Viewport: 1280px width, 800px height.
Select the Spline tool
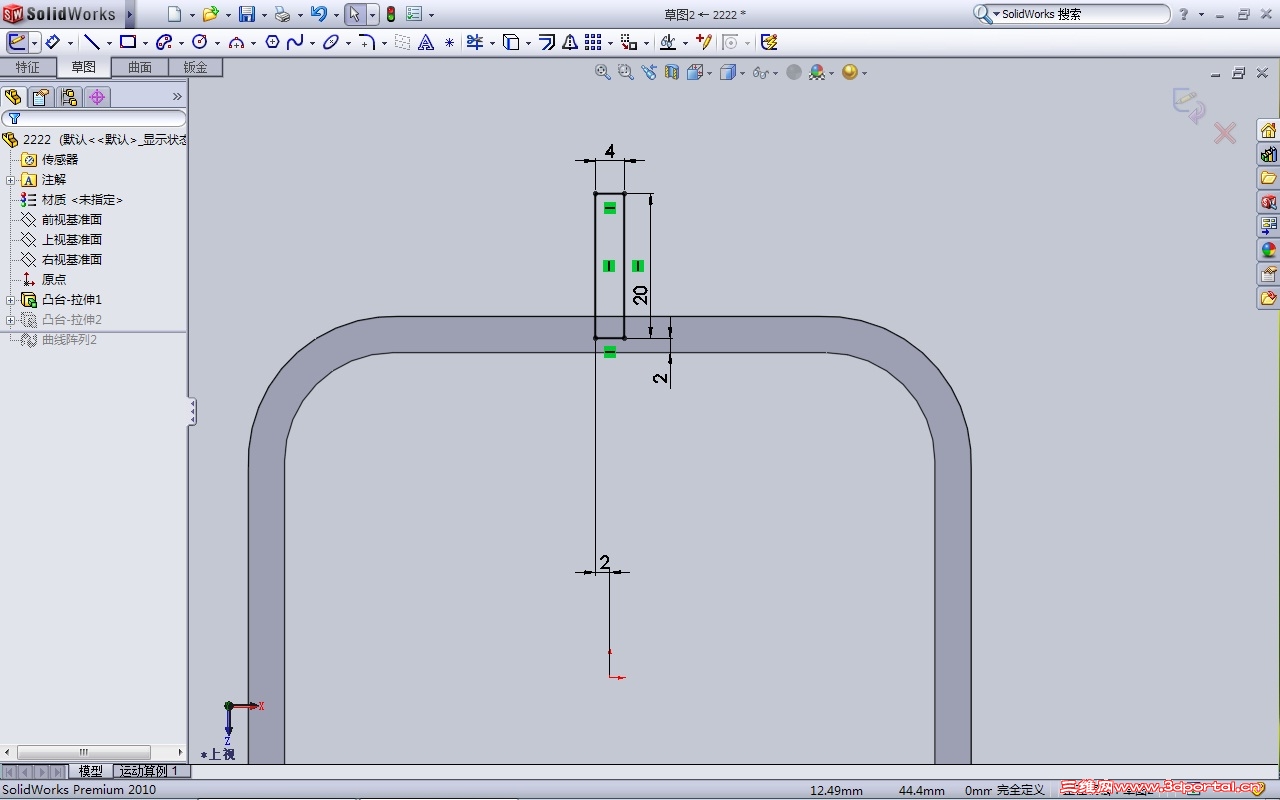(295, 42)
